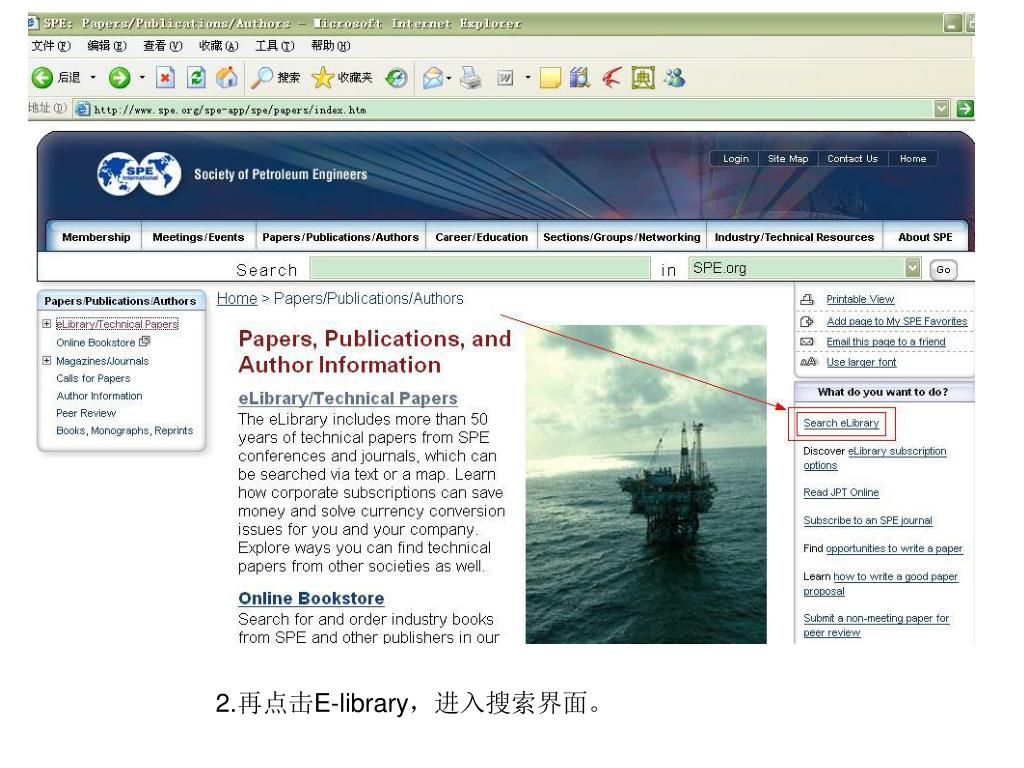Expand Magazines/Journals tree node
Image resolution: width=1024 pixels, height=768 pixels.
tap(46, 360)
